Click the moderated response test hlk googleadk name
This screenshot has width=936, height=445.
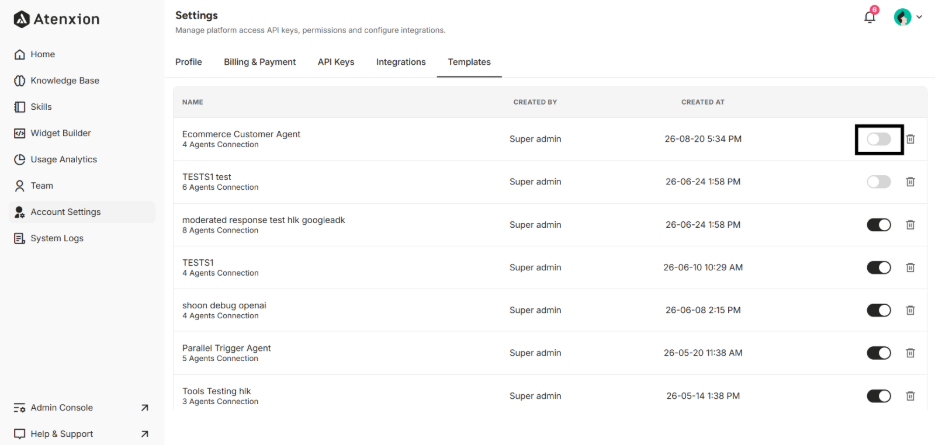pyautogui.click(x=264, y=220)
